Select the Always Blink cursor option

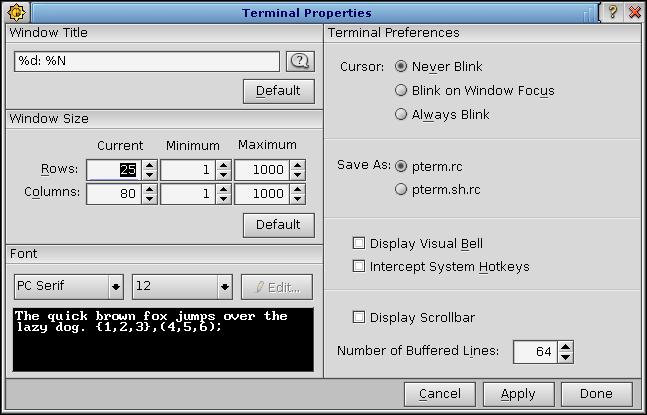coord(401,115)
